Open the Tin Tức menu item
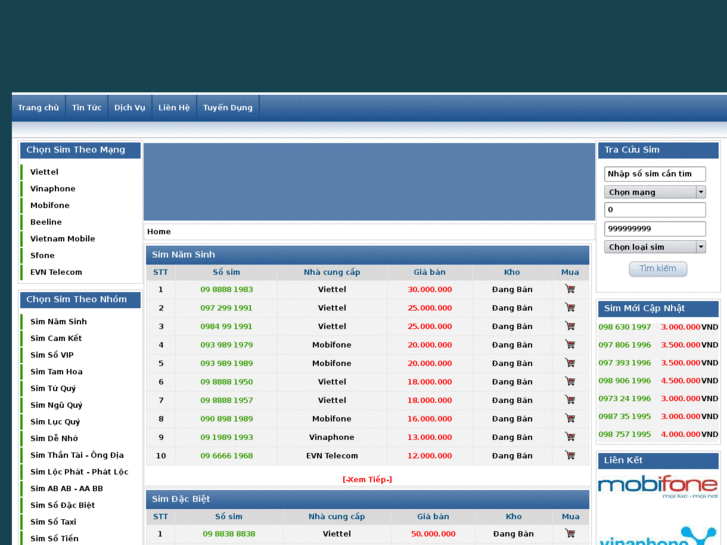Viewport: 727px width, 545px height. coord(86,108)
